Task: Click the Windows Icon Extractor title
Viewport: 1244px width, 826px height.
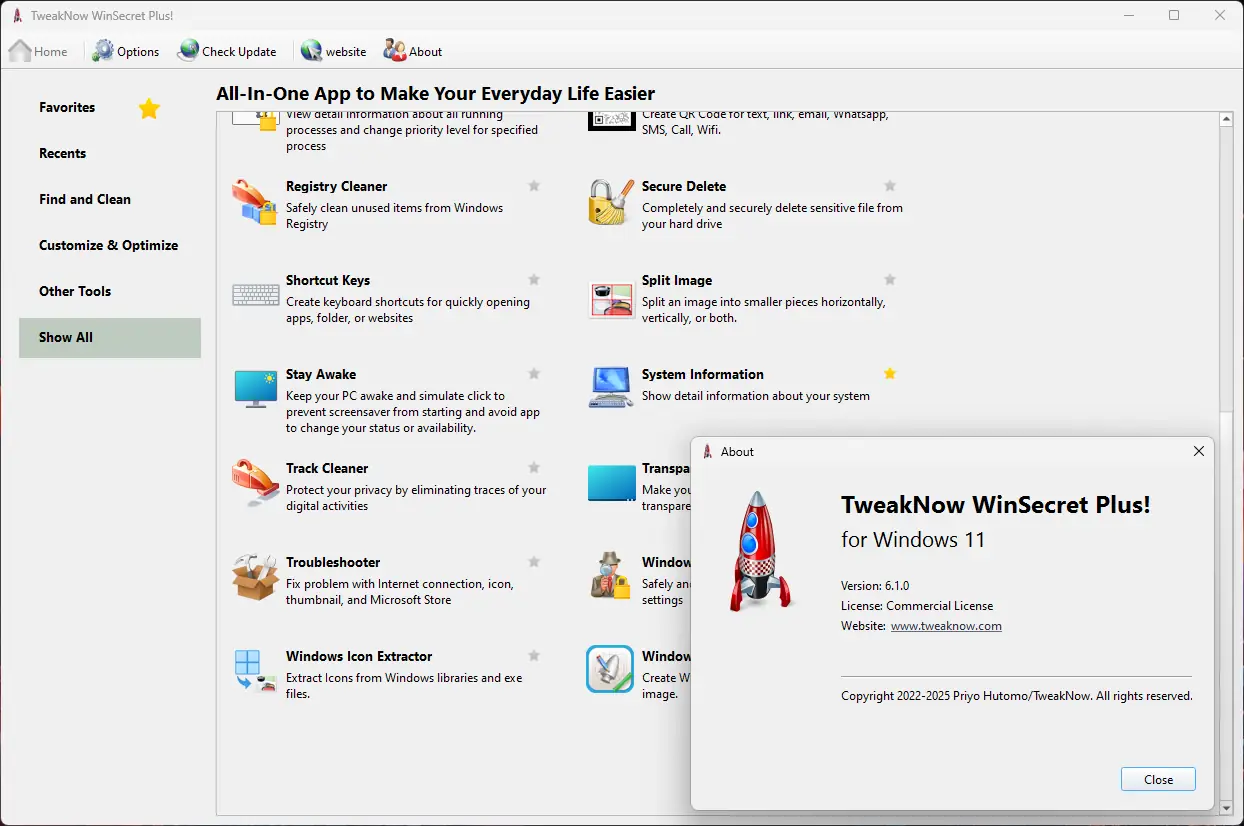Action: tap(359, 656)
